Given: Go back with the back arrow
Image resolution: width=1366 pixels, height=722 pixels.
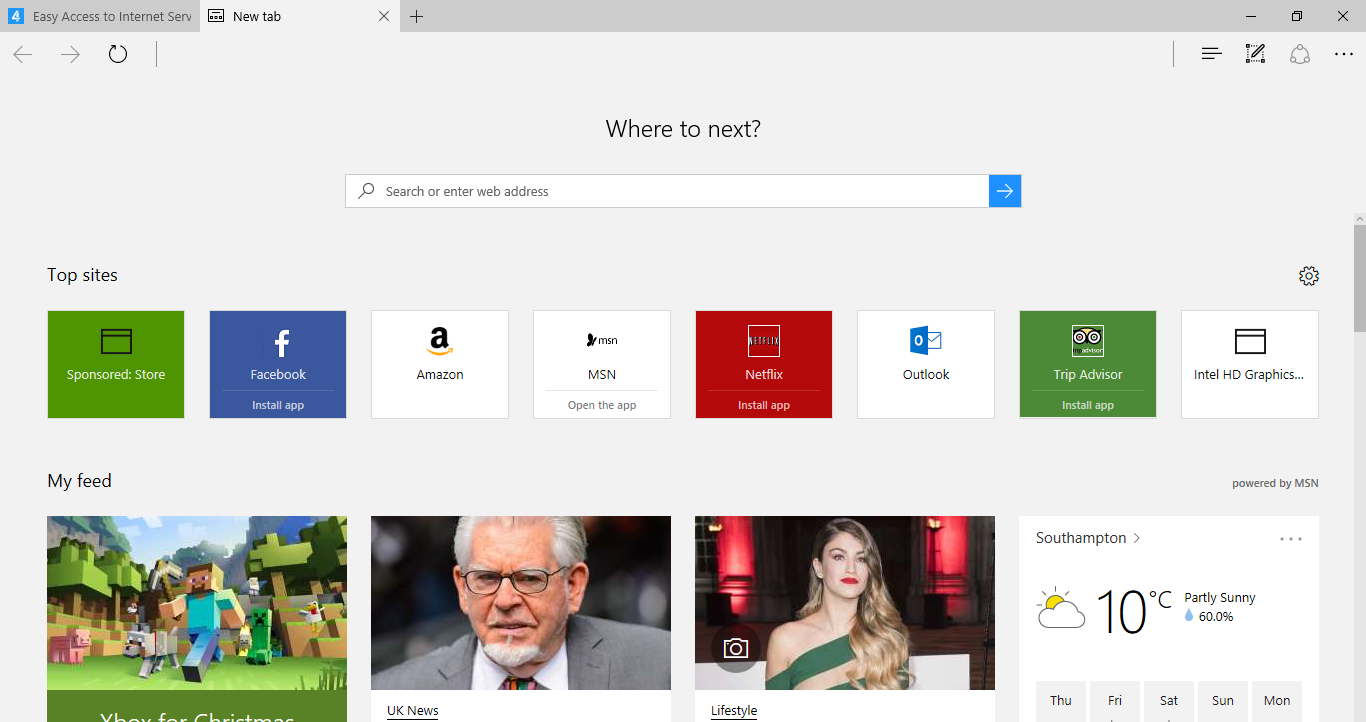Looking at the screenshot, I should pyautogui.click(x=23, y=54).
